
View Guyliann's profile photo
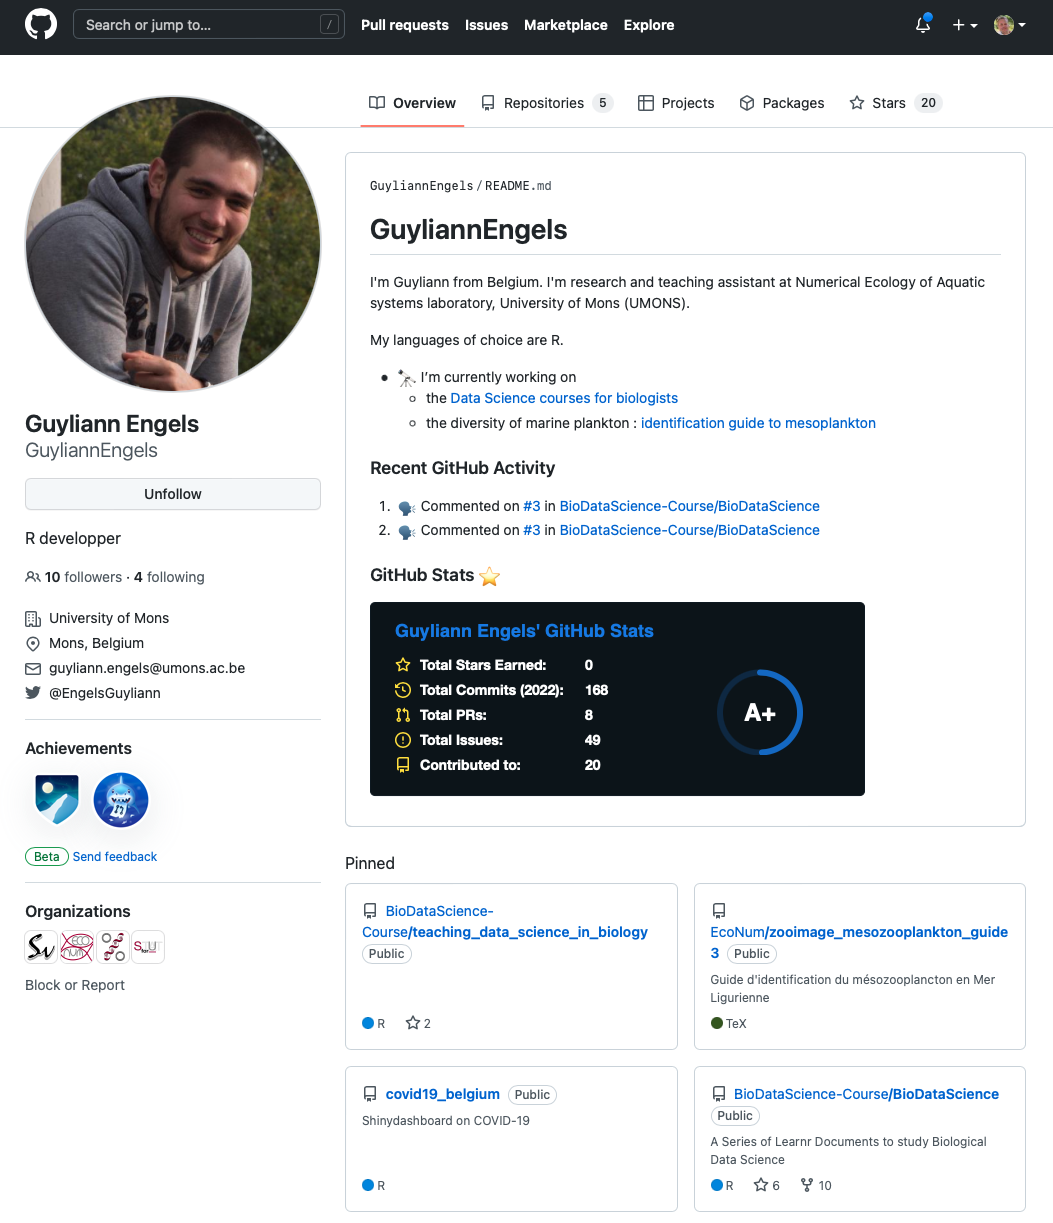pos(173,244)
